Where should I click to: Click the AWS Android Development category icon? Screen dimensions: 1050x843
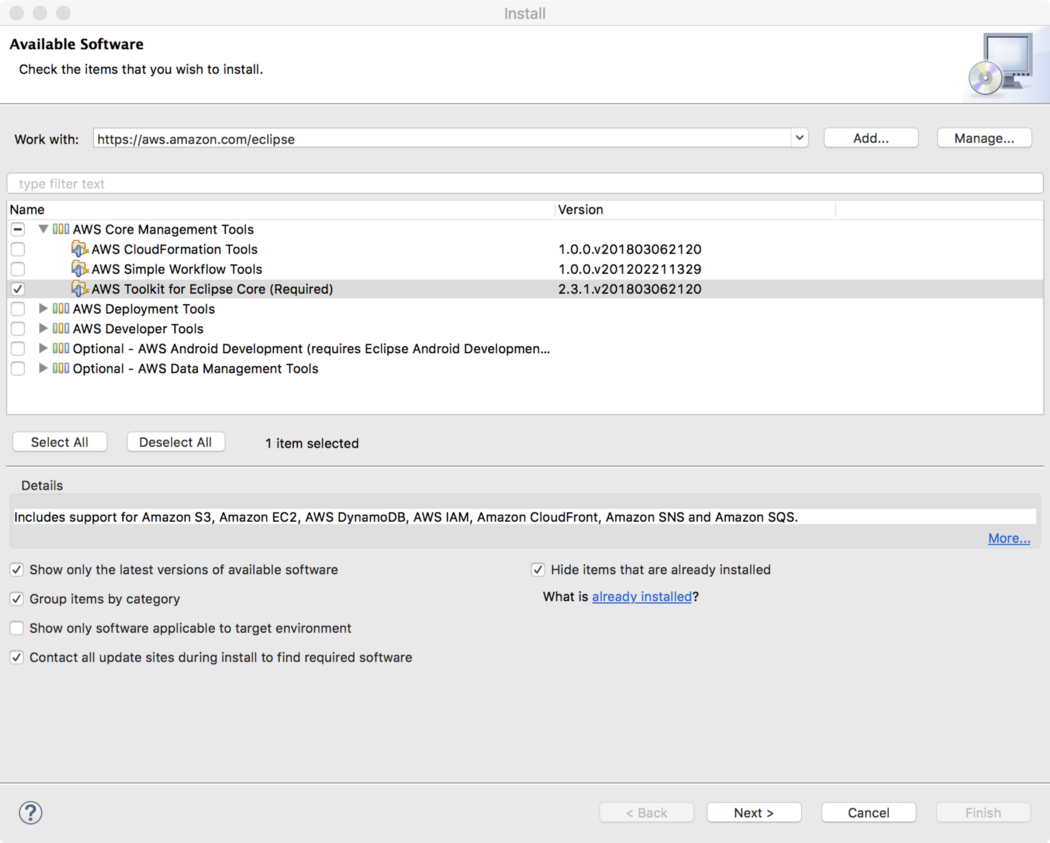[x=61, y=349]
